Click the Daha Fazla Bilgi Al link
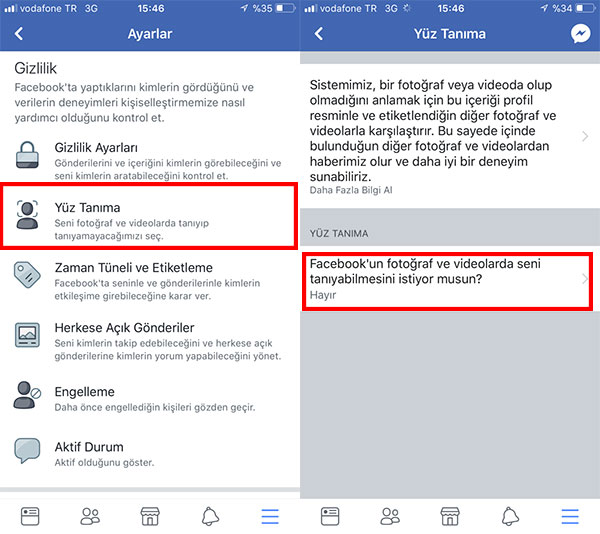 (351, 190)
